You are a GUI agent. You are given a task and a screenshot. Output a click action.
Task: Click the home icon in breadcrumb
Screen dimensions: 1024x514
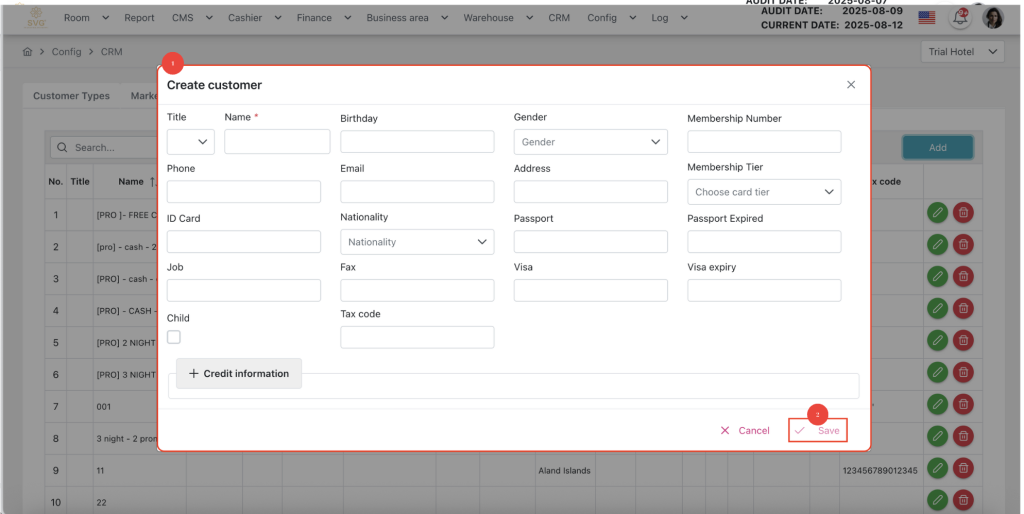click(x=27, y=52)
